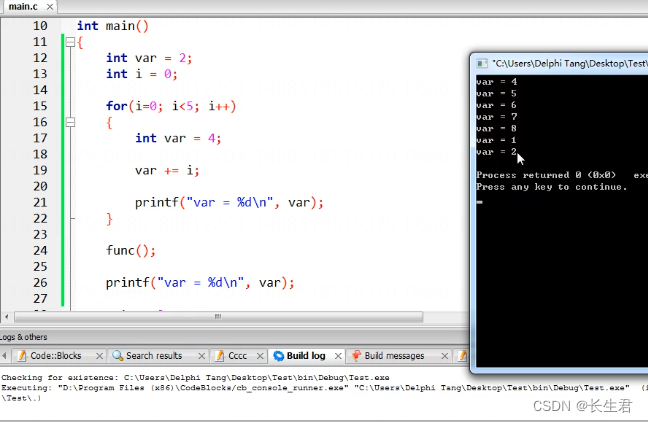Open the Code::Blocks log tab

(55, 356)
